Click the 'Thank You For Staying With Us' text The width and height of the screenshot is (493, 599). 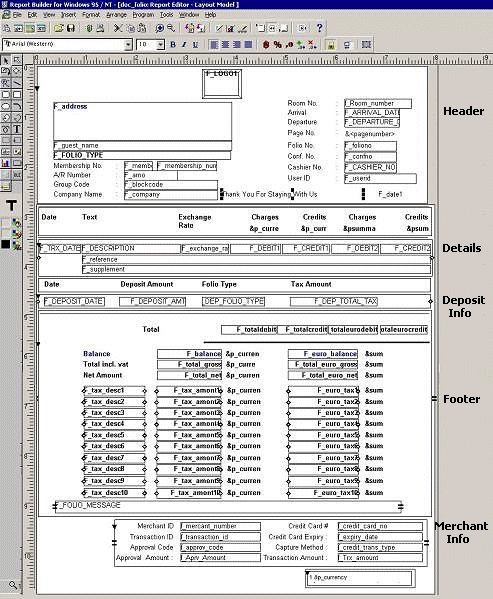tap(270, 194)
